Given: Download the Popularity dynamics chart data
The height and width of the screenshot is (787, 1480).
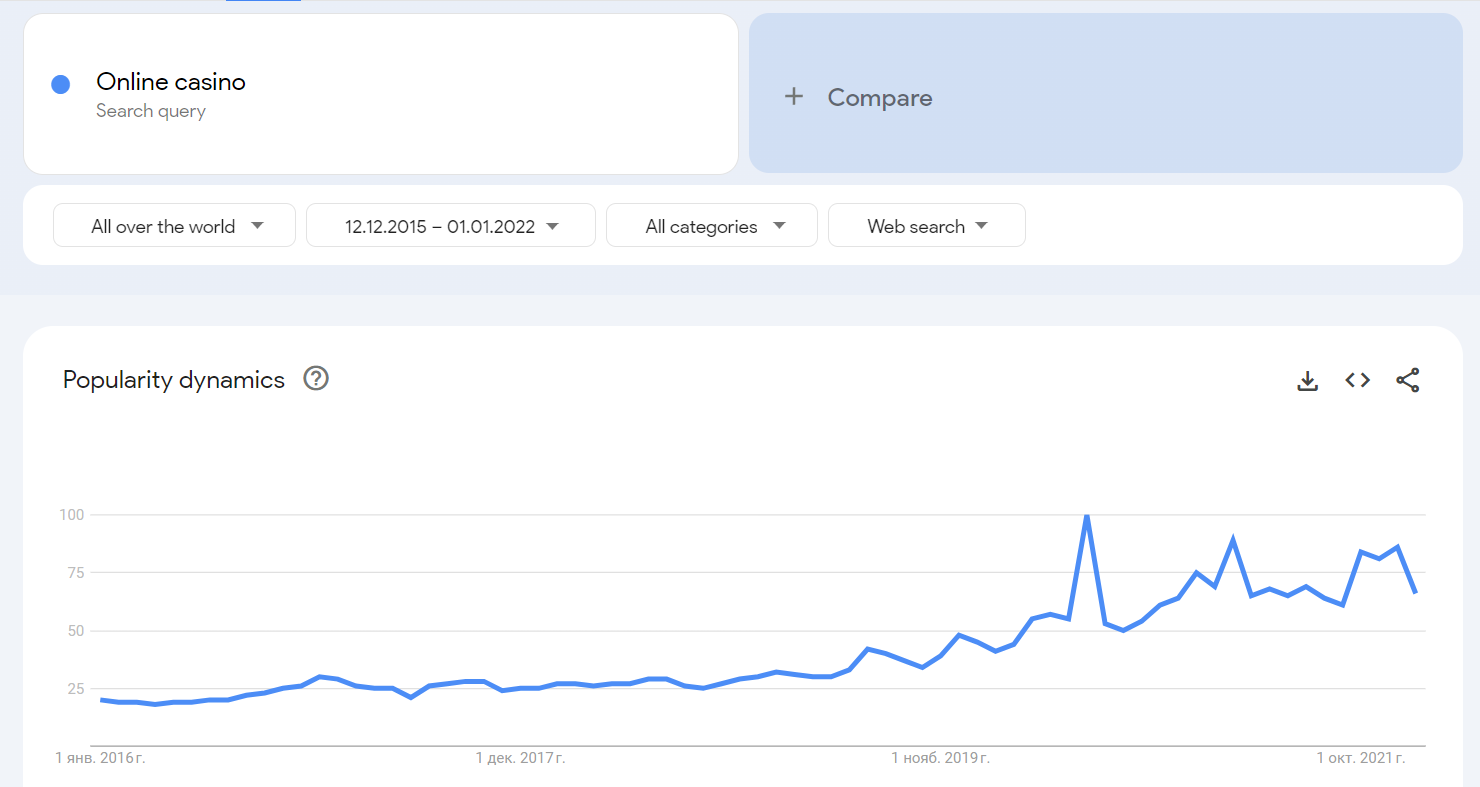Looking at the screenshot, I should 1307,380.
